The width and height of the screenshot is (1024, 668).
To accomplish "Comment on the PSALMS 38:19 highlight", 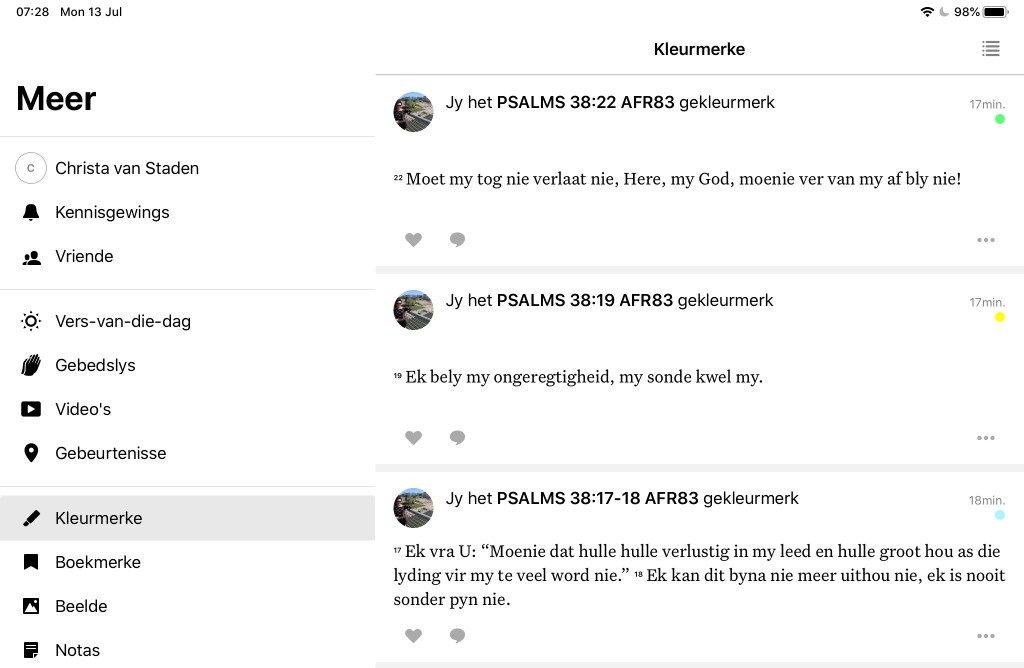I will point(457,438).
